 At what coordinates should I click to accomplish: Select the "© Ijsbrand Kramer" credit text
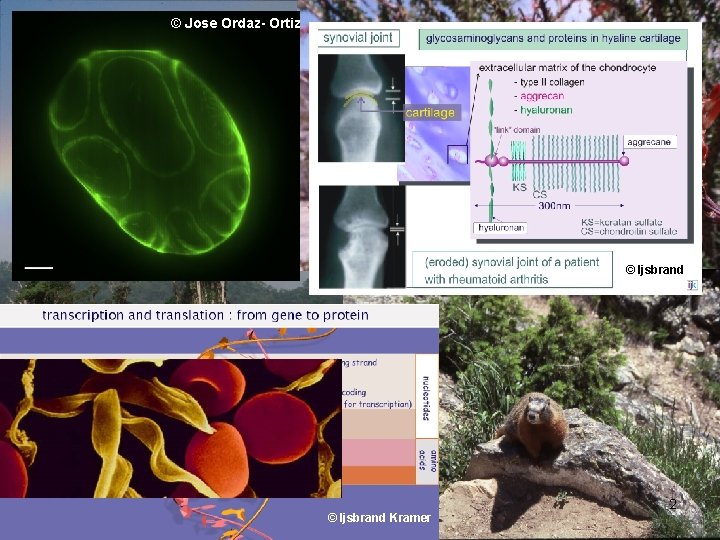(x=379, y=518)
